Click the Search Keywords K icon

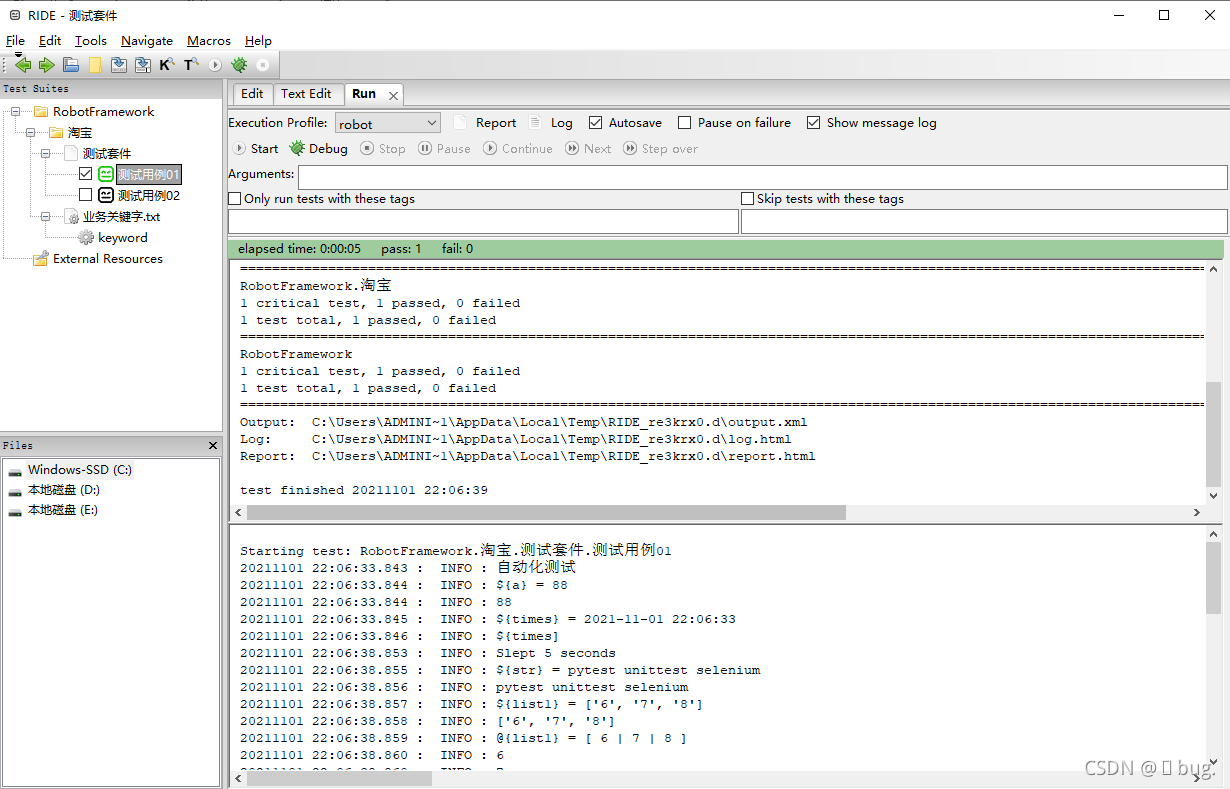pyautogui.click(x=167, y=65)
